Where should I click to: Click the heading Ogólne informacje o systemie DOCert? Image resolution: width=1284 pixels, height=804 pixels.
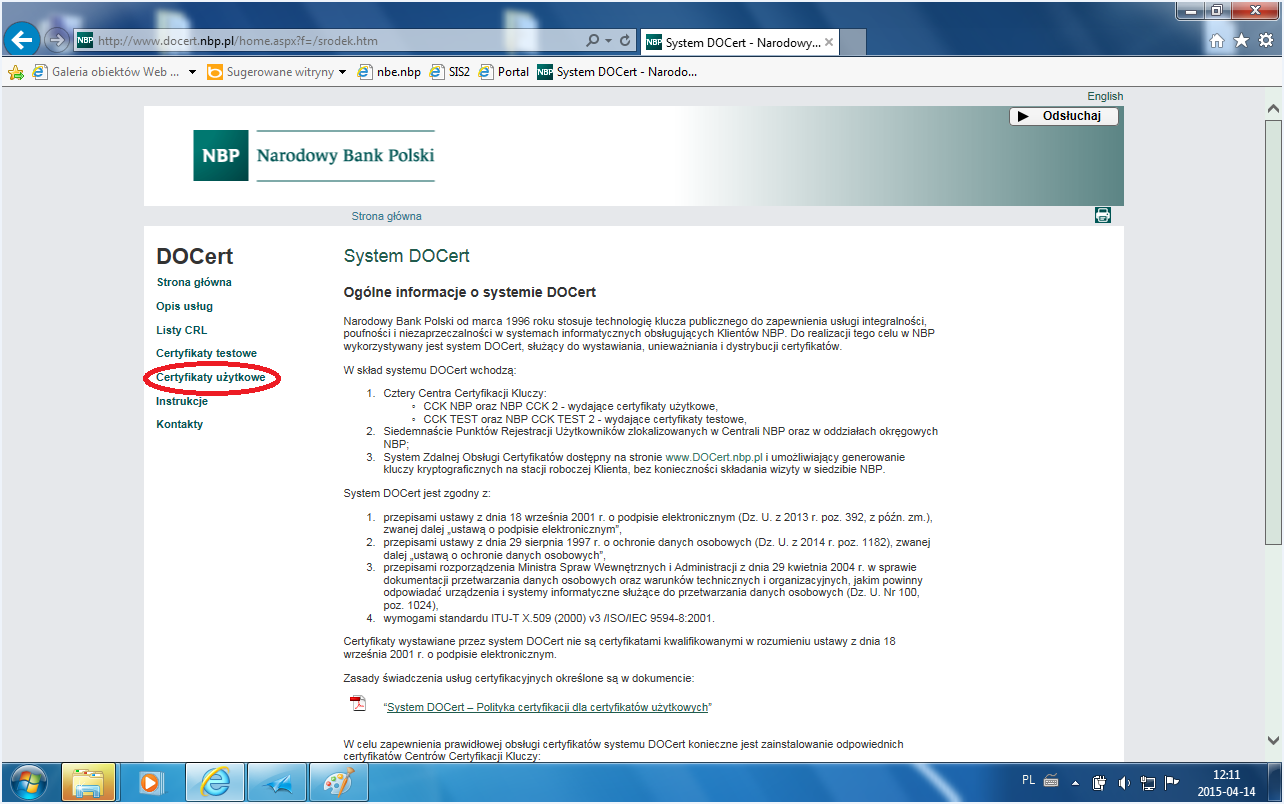tap(470, 292)
